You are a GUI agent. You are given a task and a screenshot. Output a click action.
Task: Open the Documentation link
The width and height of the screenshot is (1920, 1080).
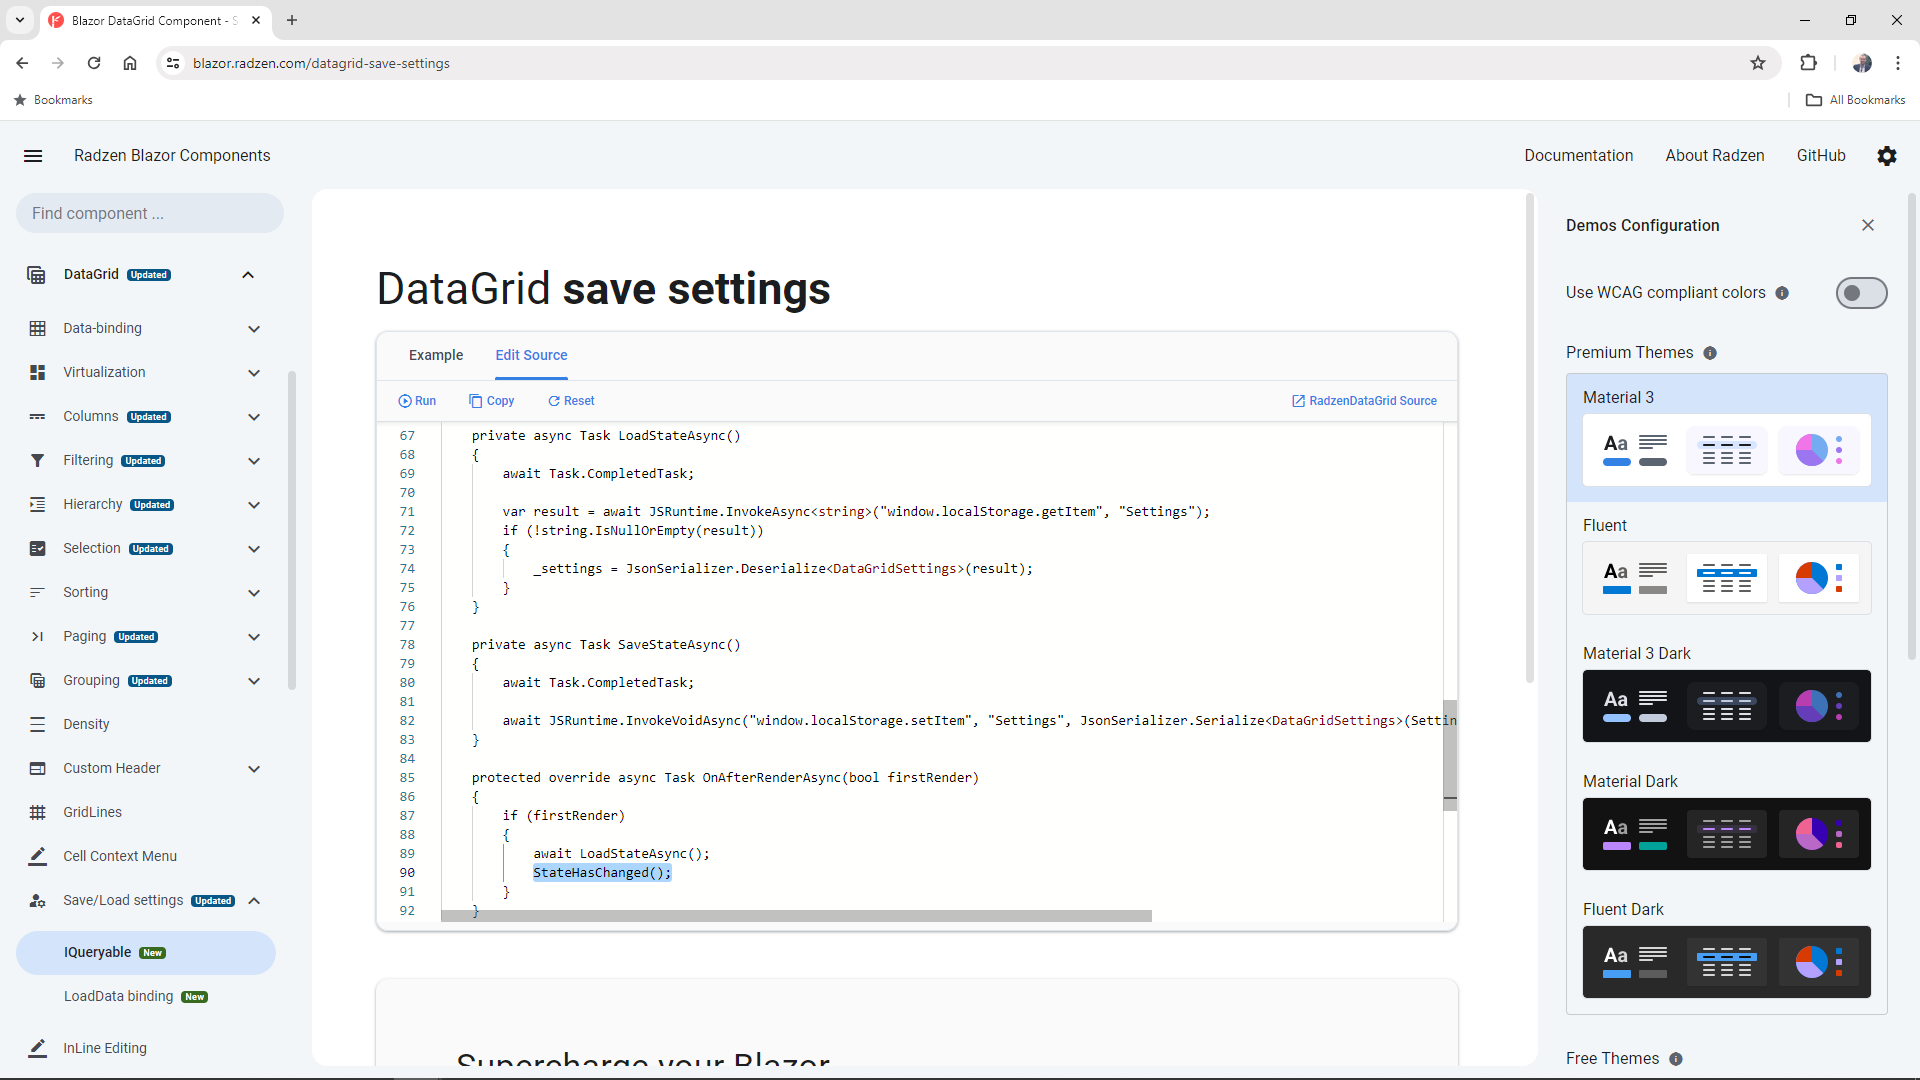pyautogui.click(x=1578, y=156)
